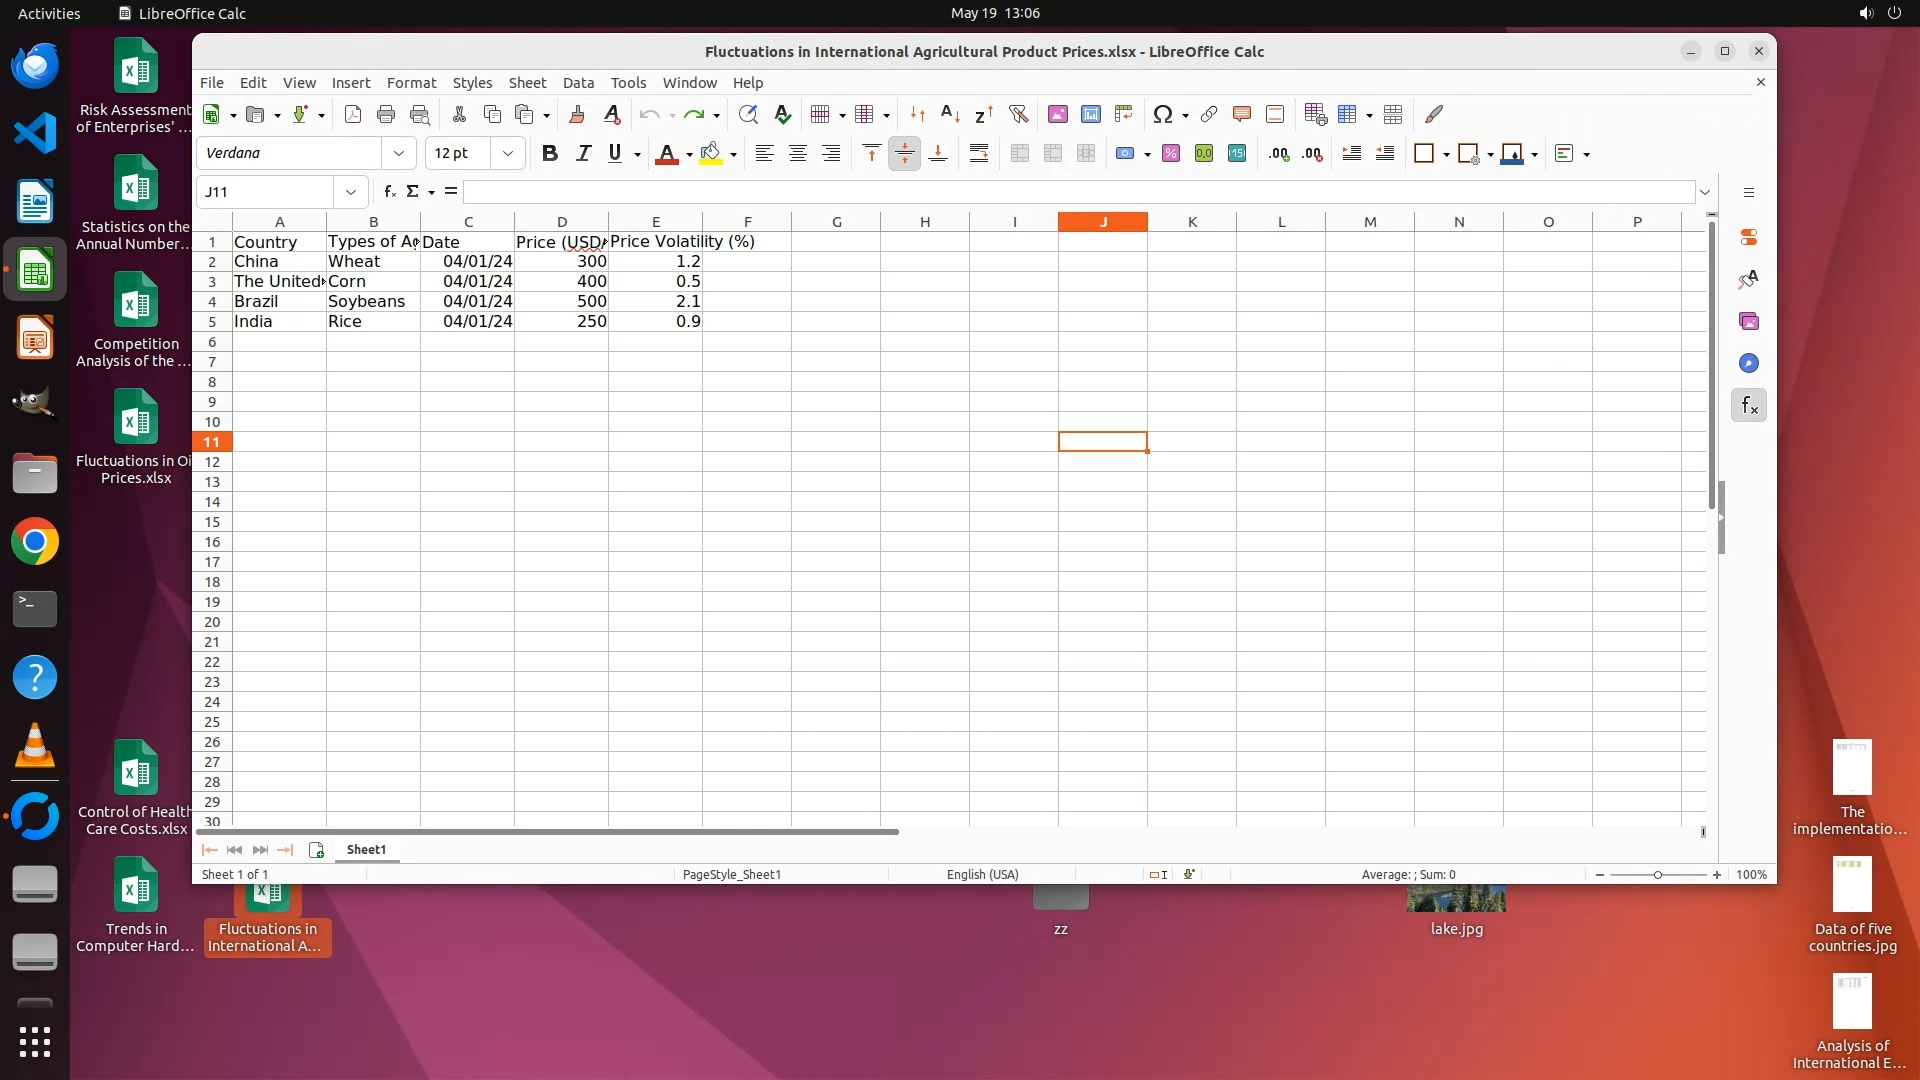Apply the yellow background color swatch

(711, 154)
